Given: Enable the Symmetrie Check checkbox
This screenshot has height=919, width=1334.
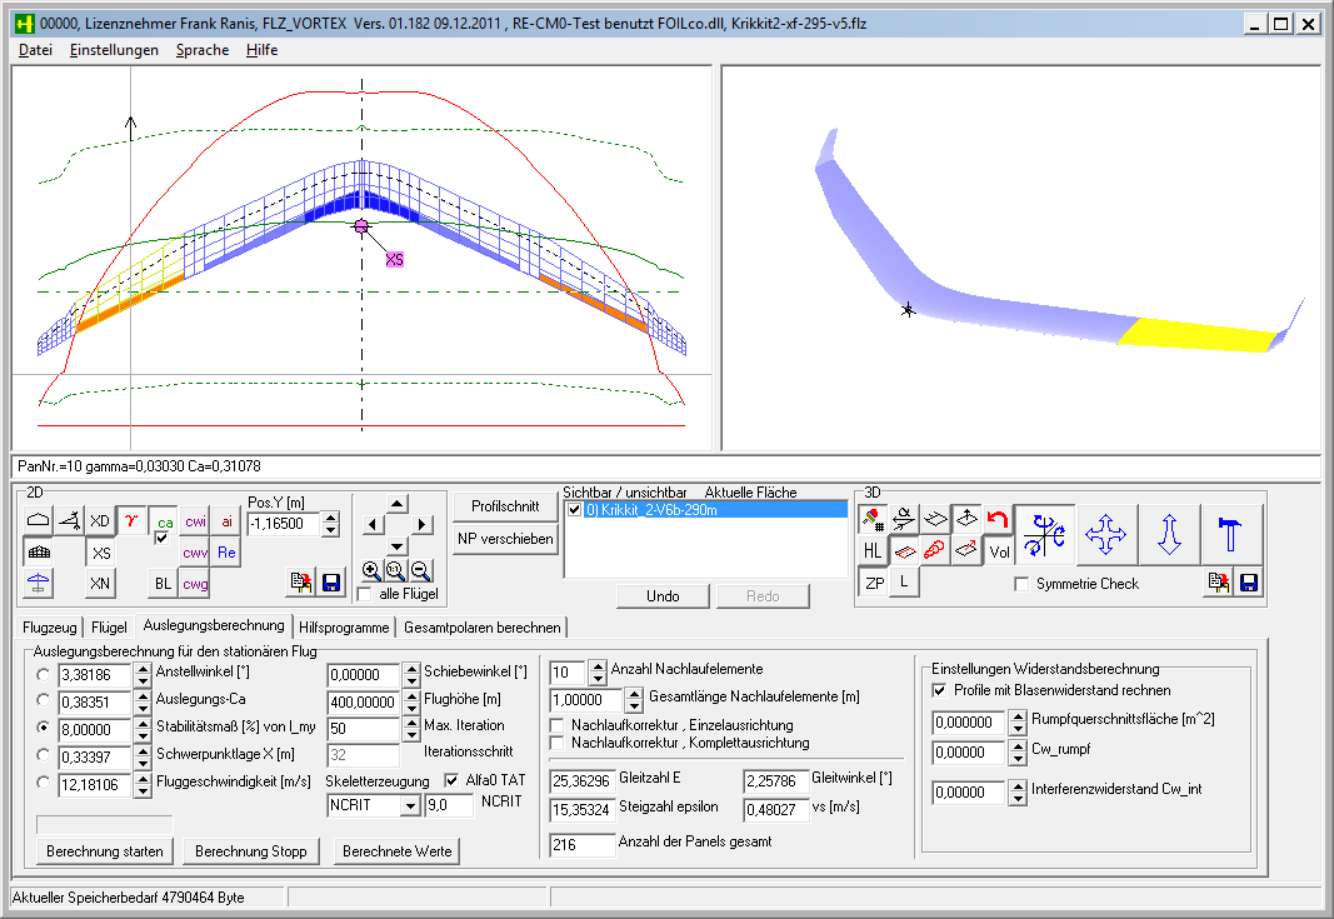Looking at the screenshot, I should pyautogui.click(x=1021, y=584).
